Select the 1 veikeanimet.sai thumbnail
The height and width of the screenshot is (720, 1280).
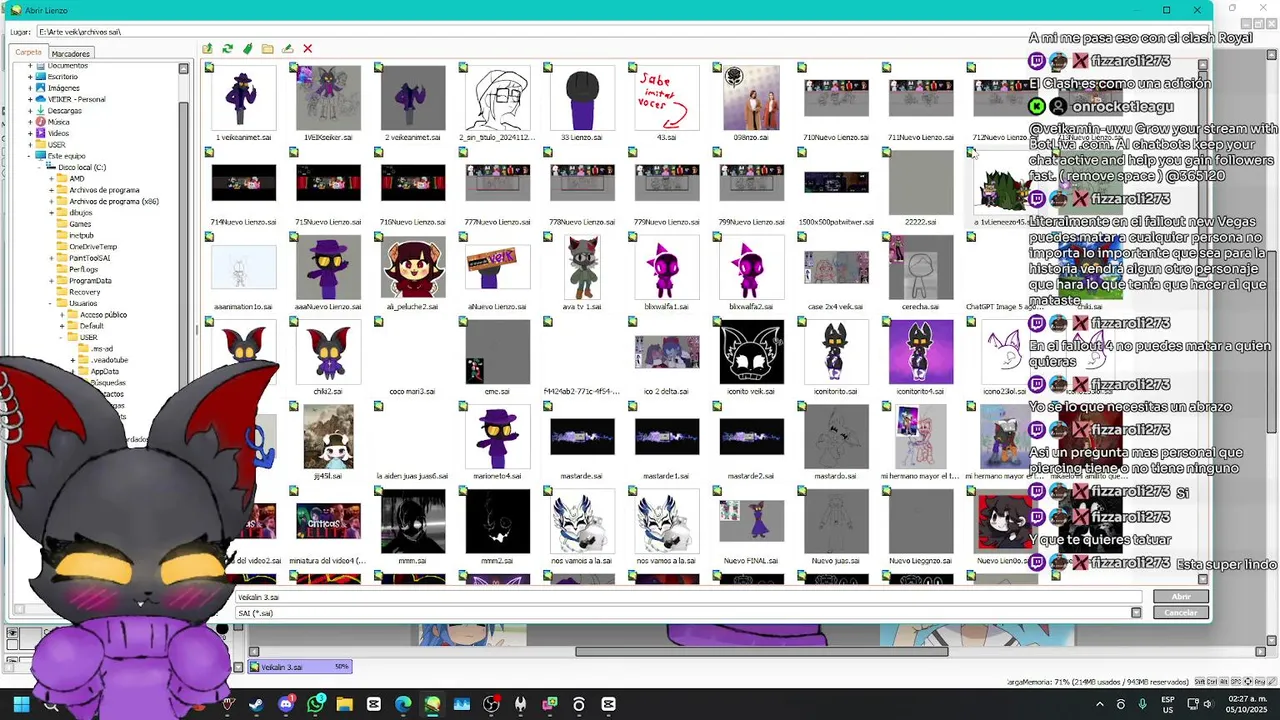coord(244,98)
